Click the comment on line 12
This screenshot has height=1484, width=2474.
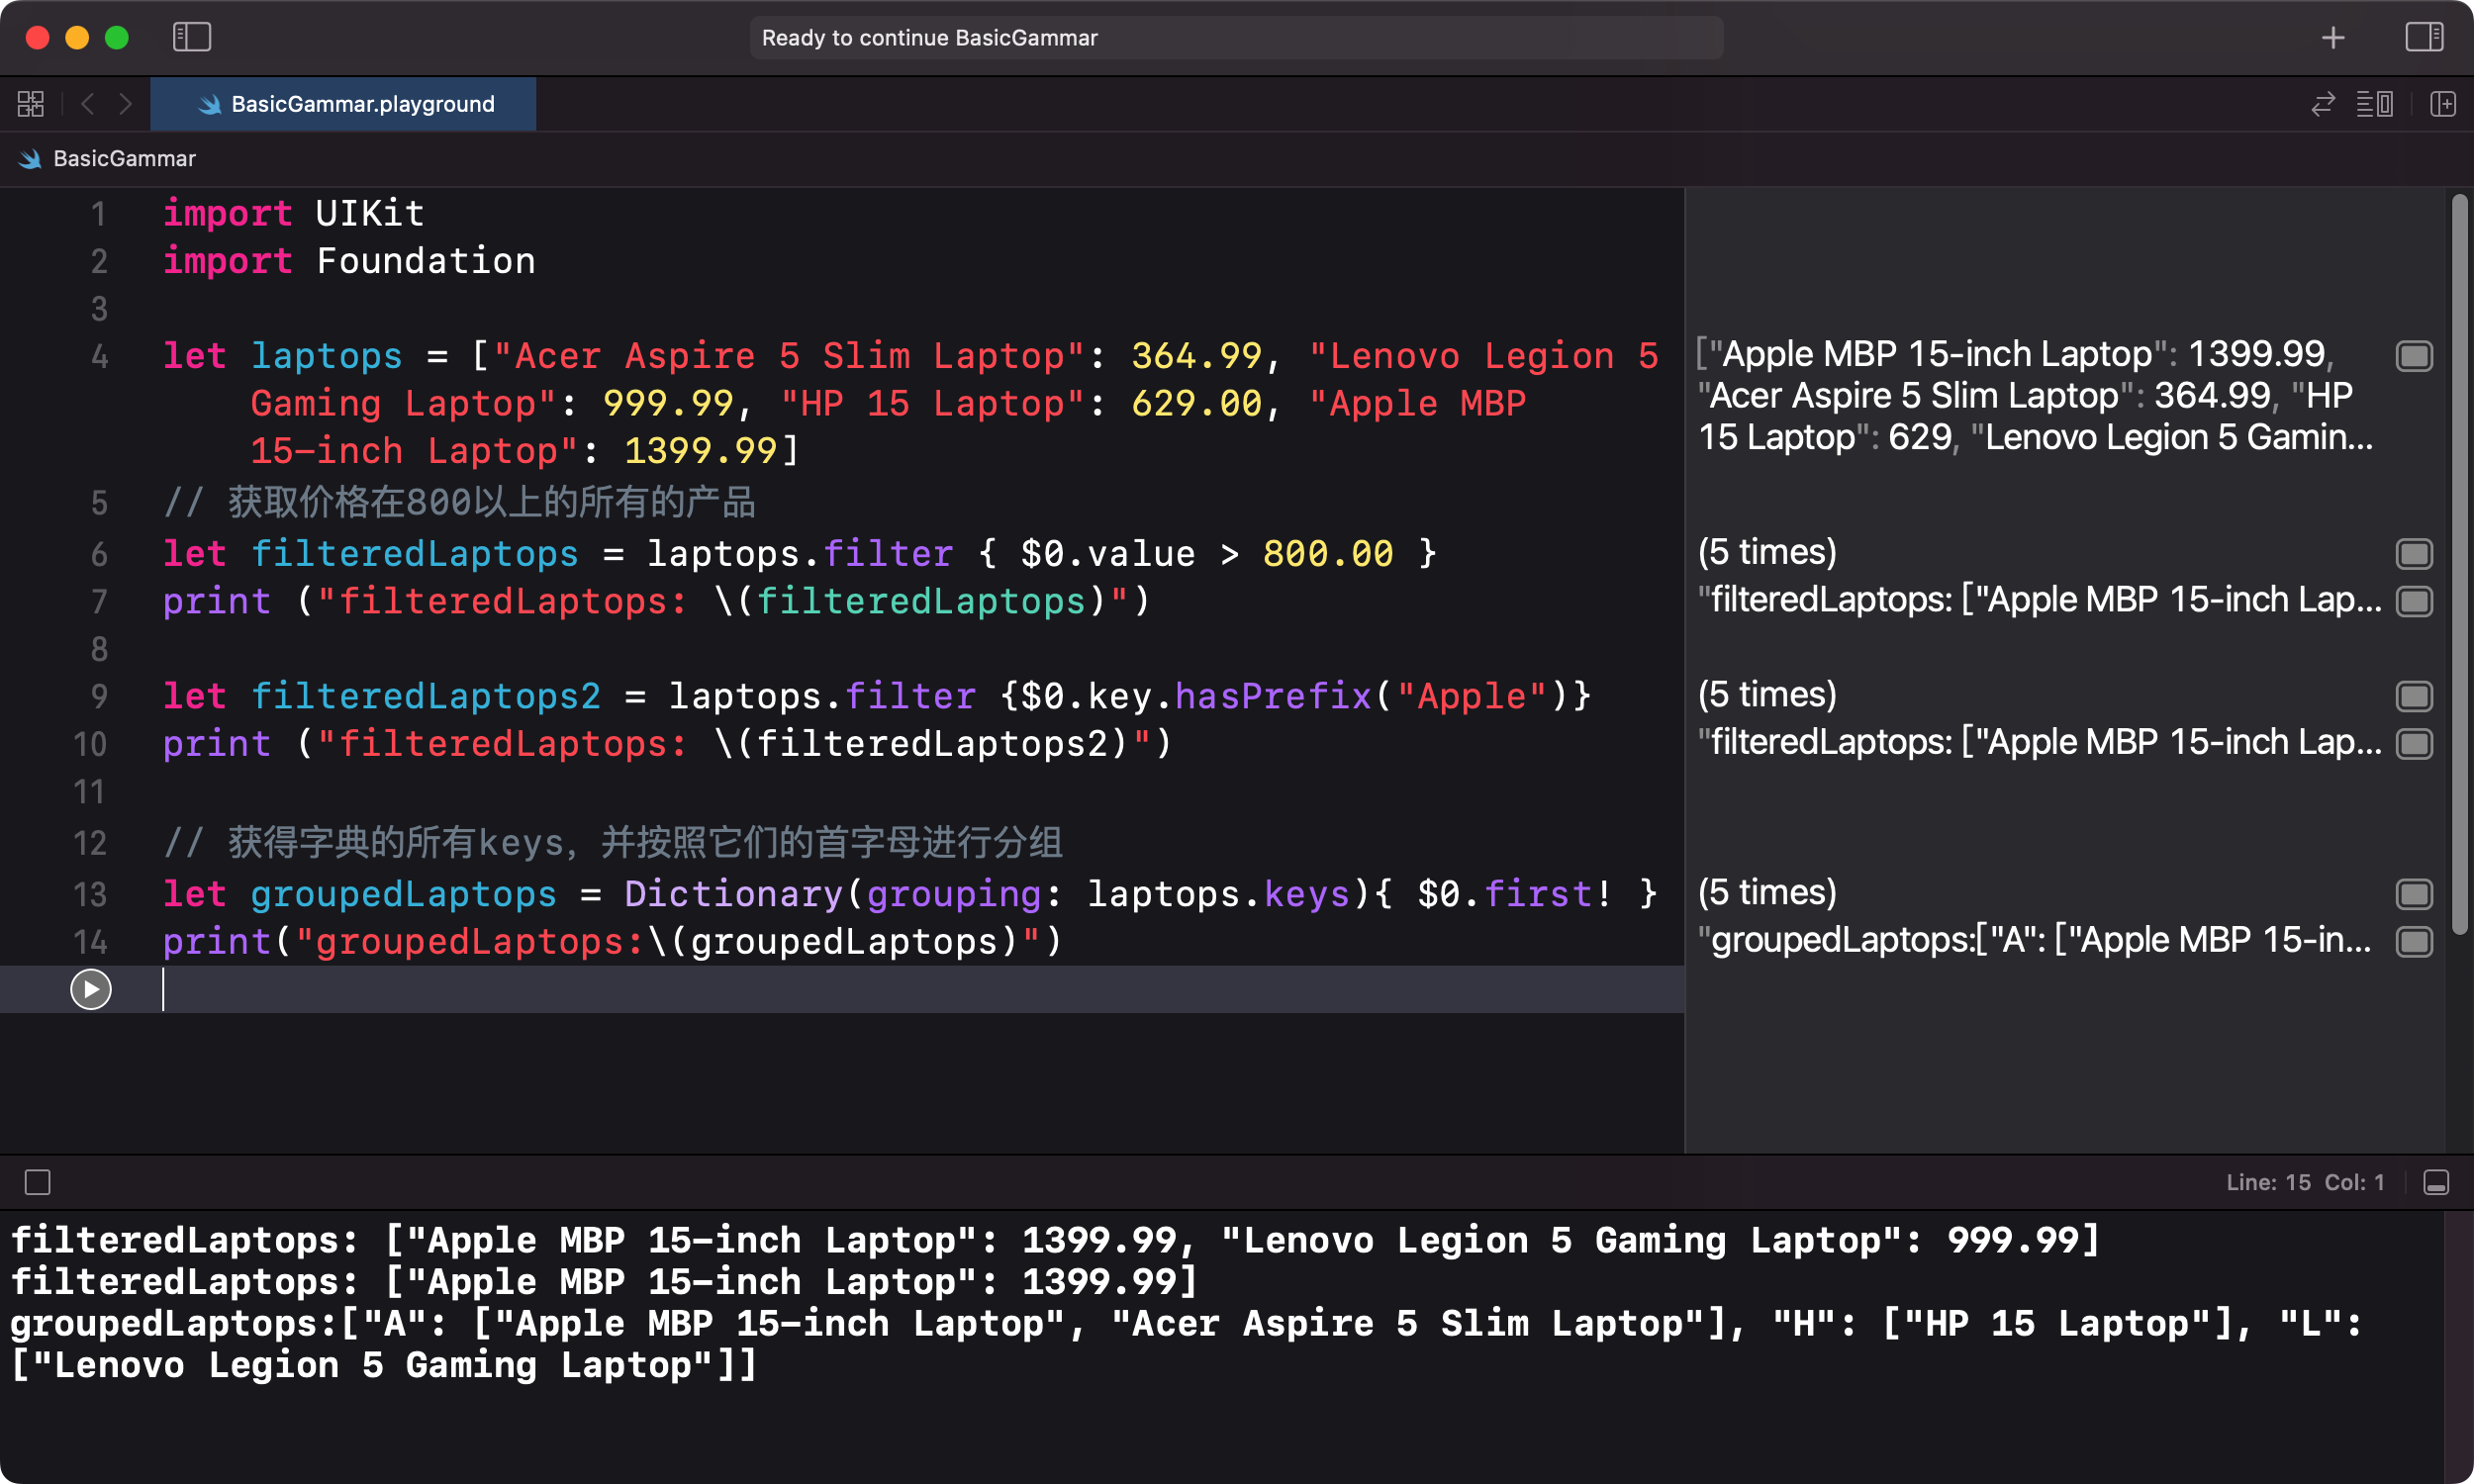[x=612, y=842]
